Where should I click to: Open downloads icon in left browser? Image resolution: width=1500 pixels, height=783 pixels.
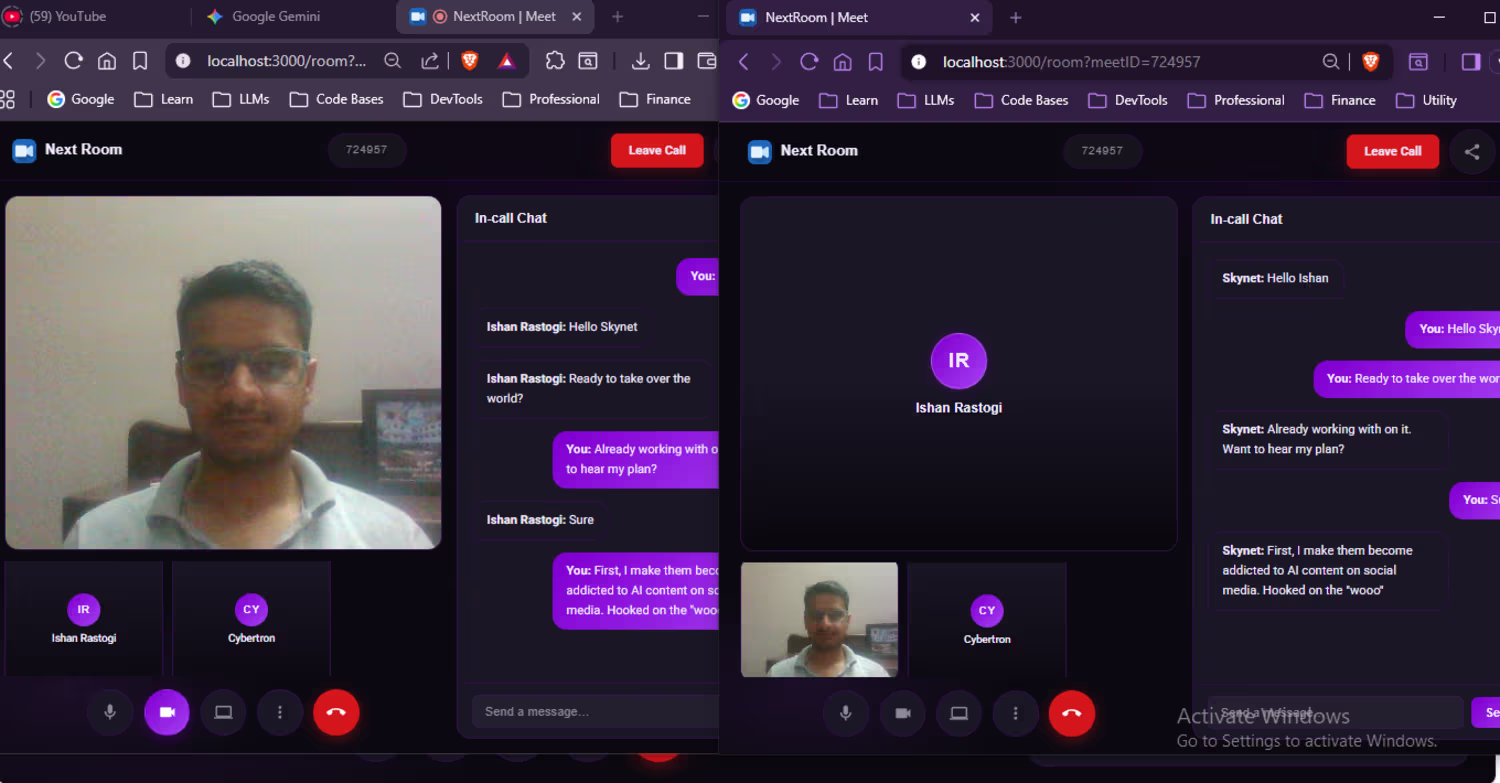pyautogui.click(x=641, y=61)
